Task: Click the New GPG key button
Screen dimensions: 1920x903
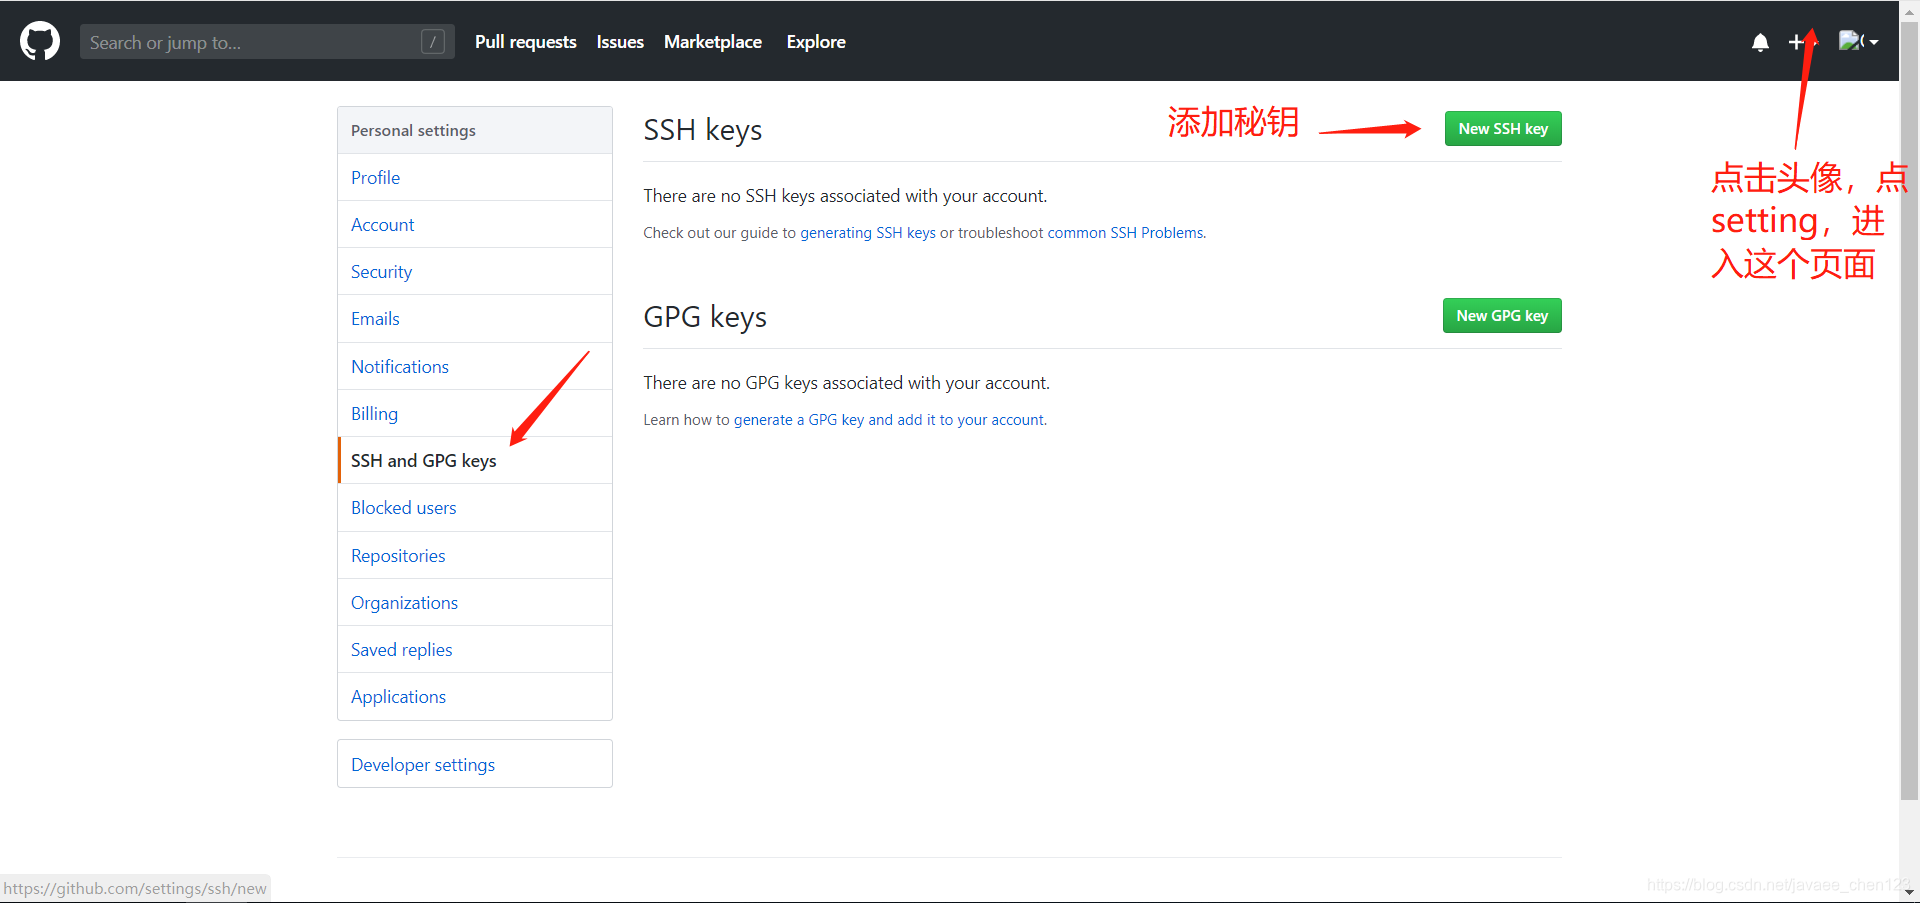Action: pos(1502,315)
